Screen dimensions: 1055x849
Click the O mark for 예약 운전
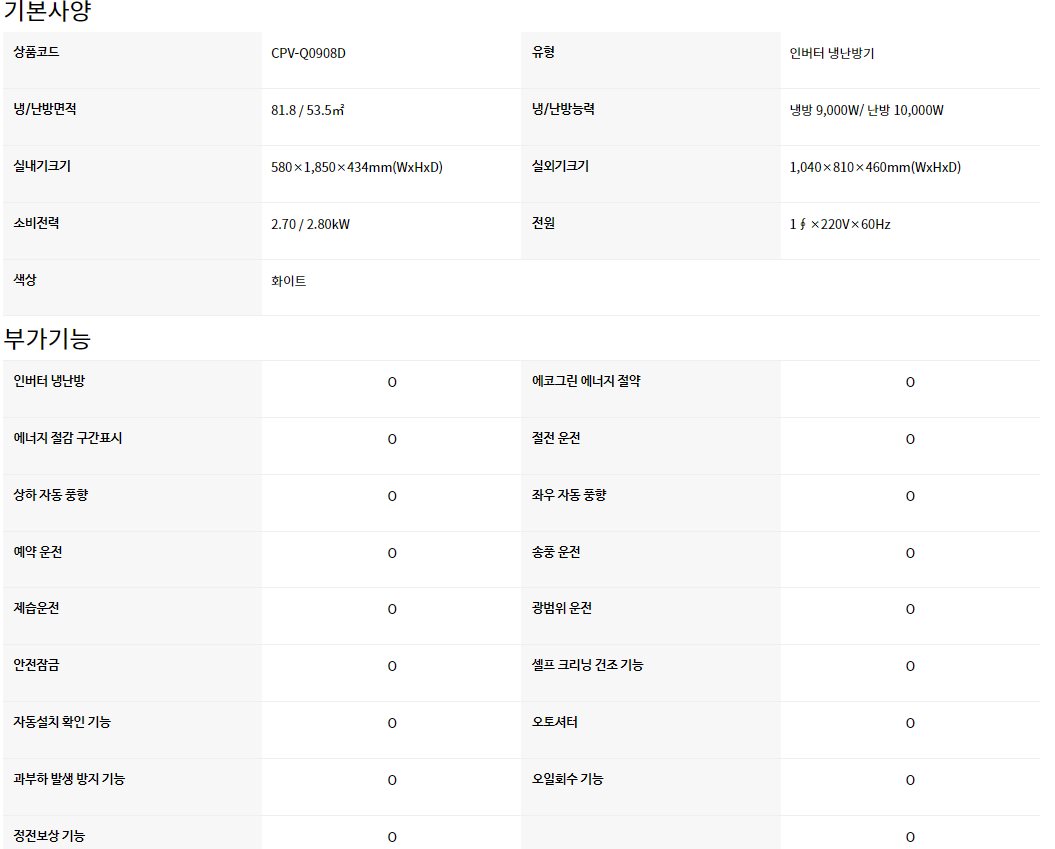click(392, 553)
